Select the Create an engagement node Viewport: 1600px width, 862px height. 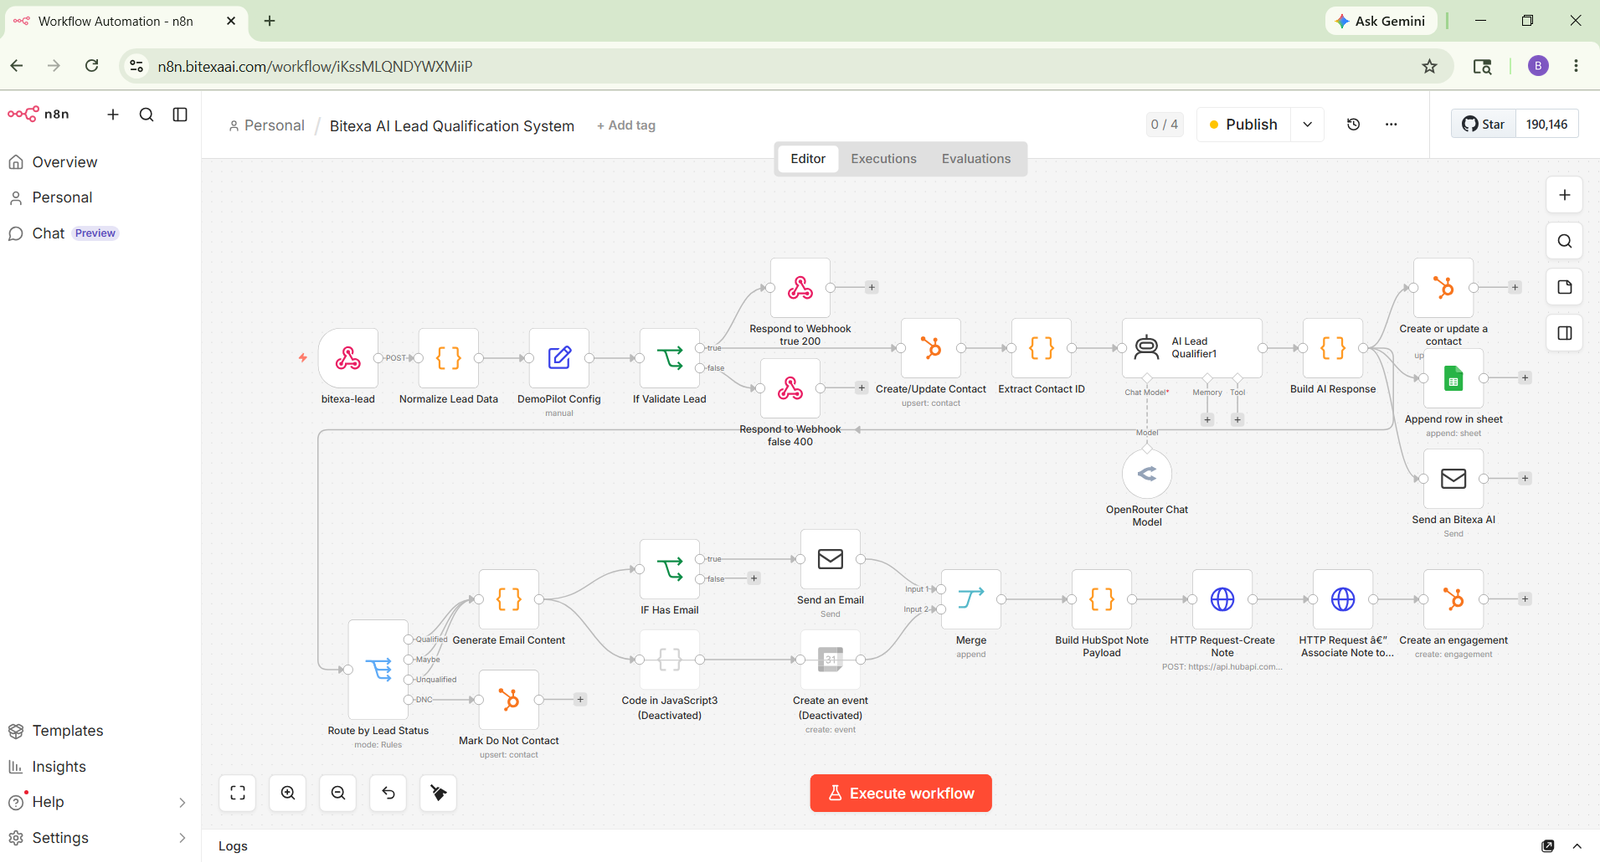click(1453, 599)
